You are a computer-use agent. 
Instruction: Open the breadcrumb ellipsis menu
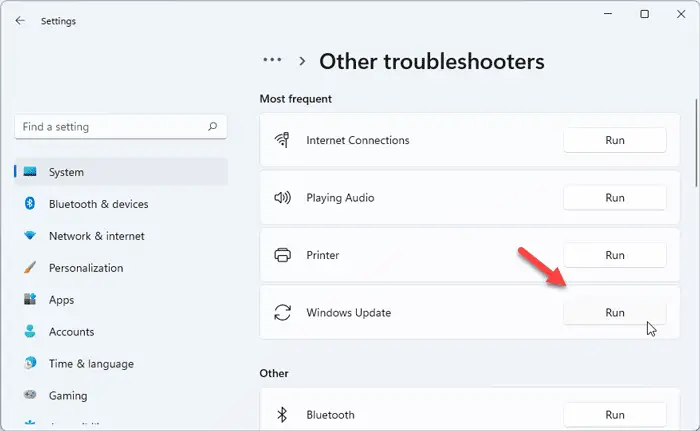pyautogui.click(x=272, y=61)
